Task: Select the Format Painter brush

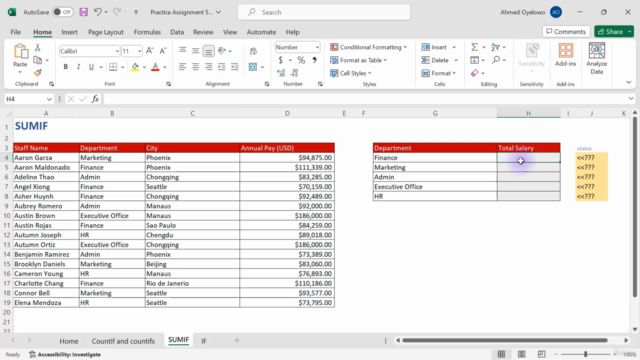Action: (38, 73)
